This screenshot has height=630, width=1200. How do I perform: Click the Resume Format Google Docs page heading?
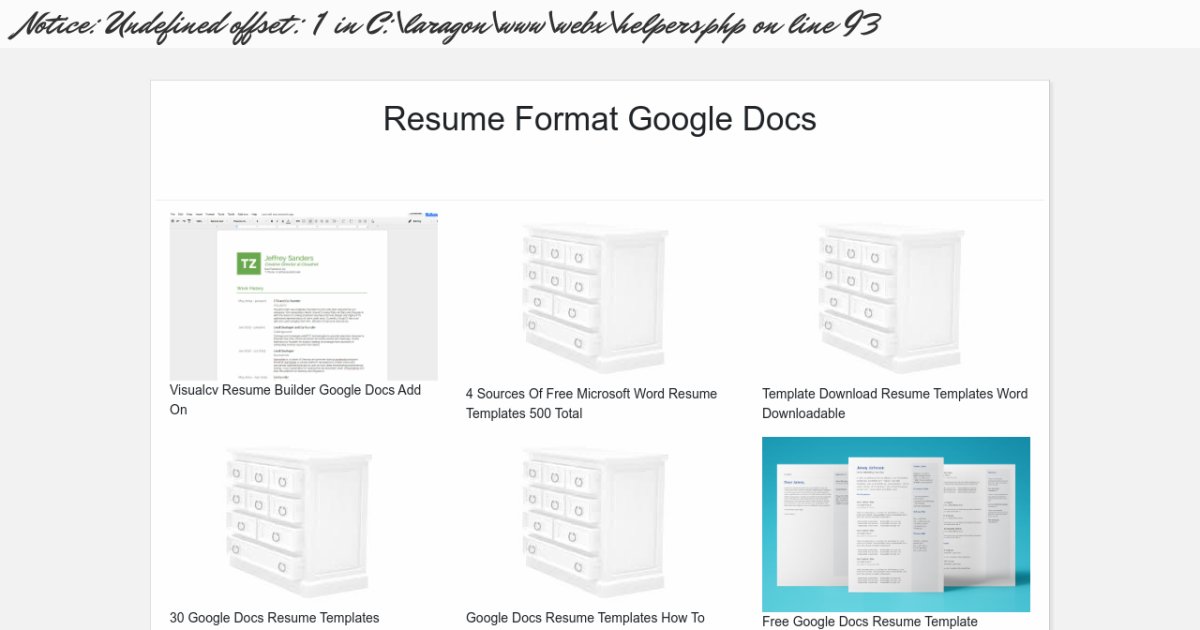click(599, 119)
